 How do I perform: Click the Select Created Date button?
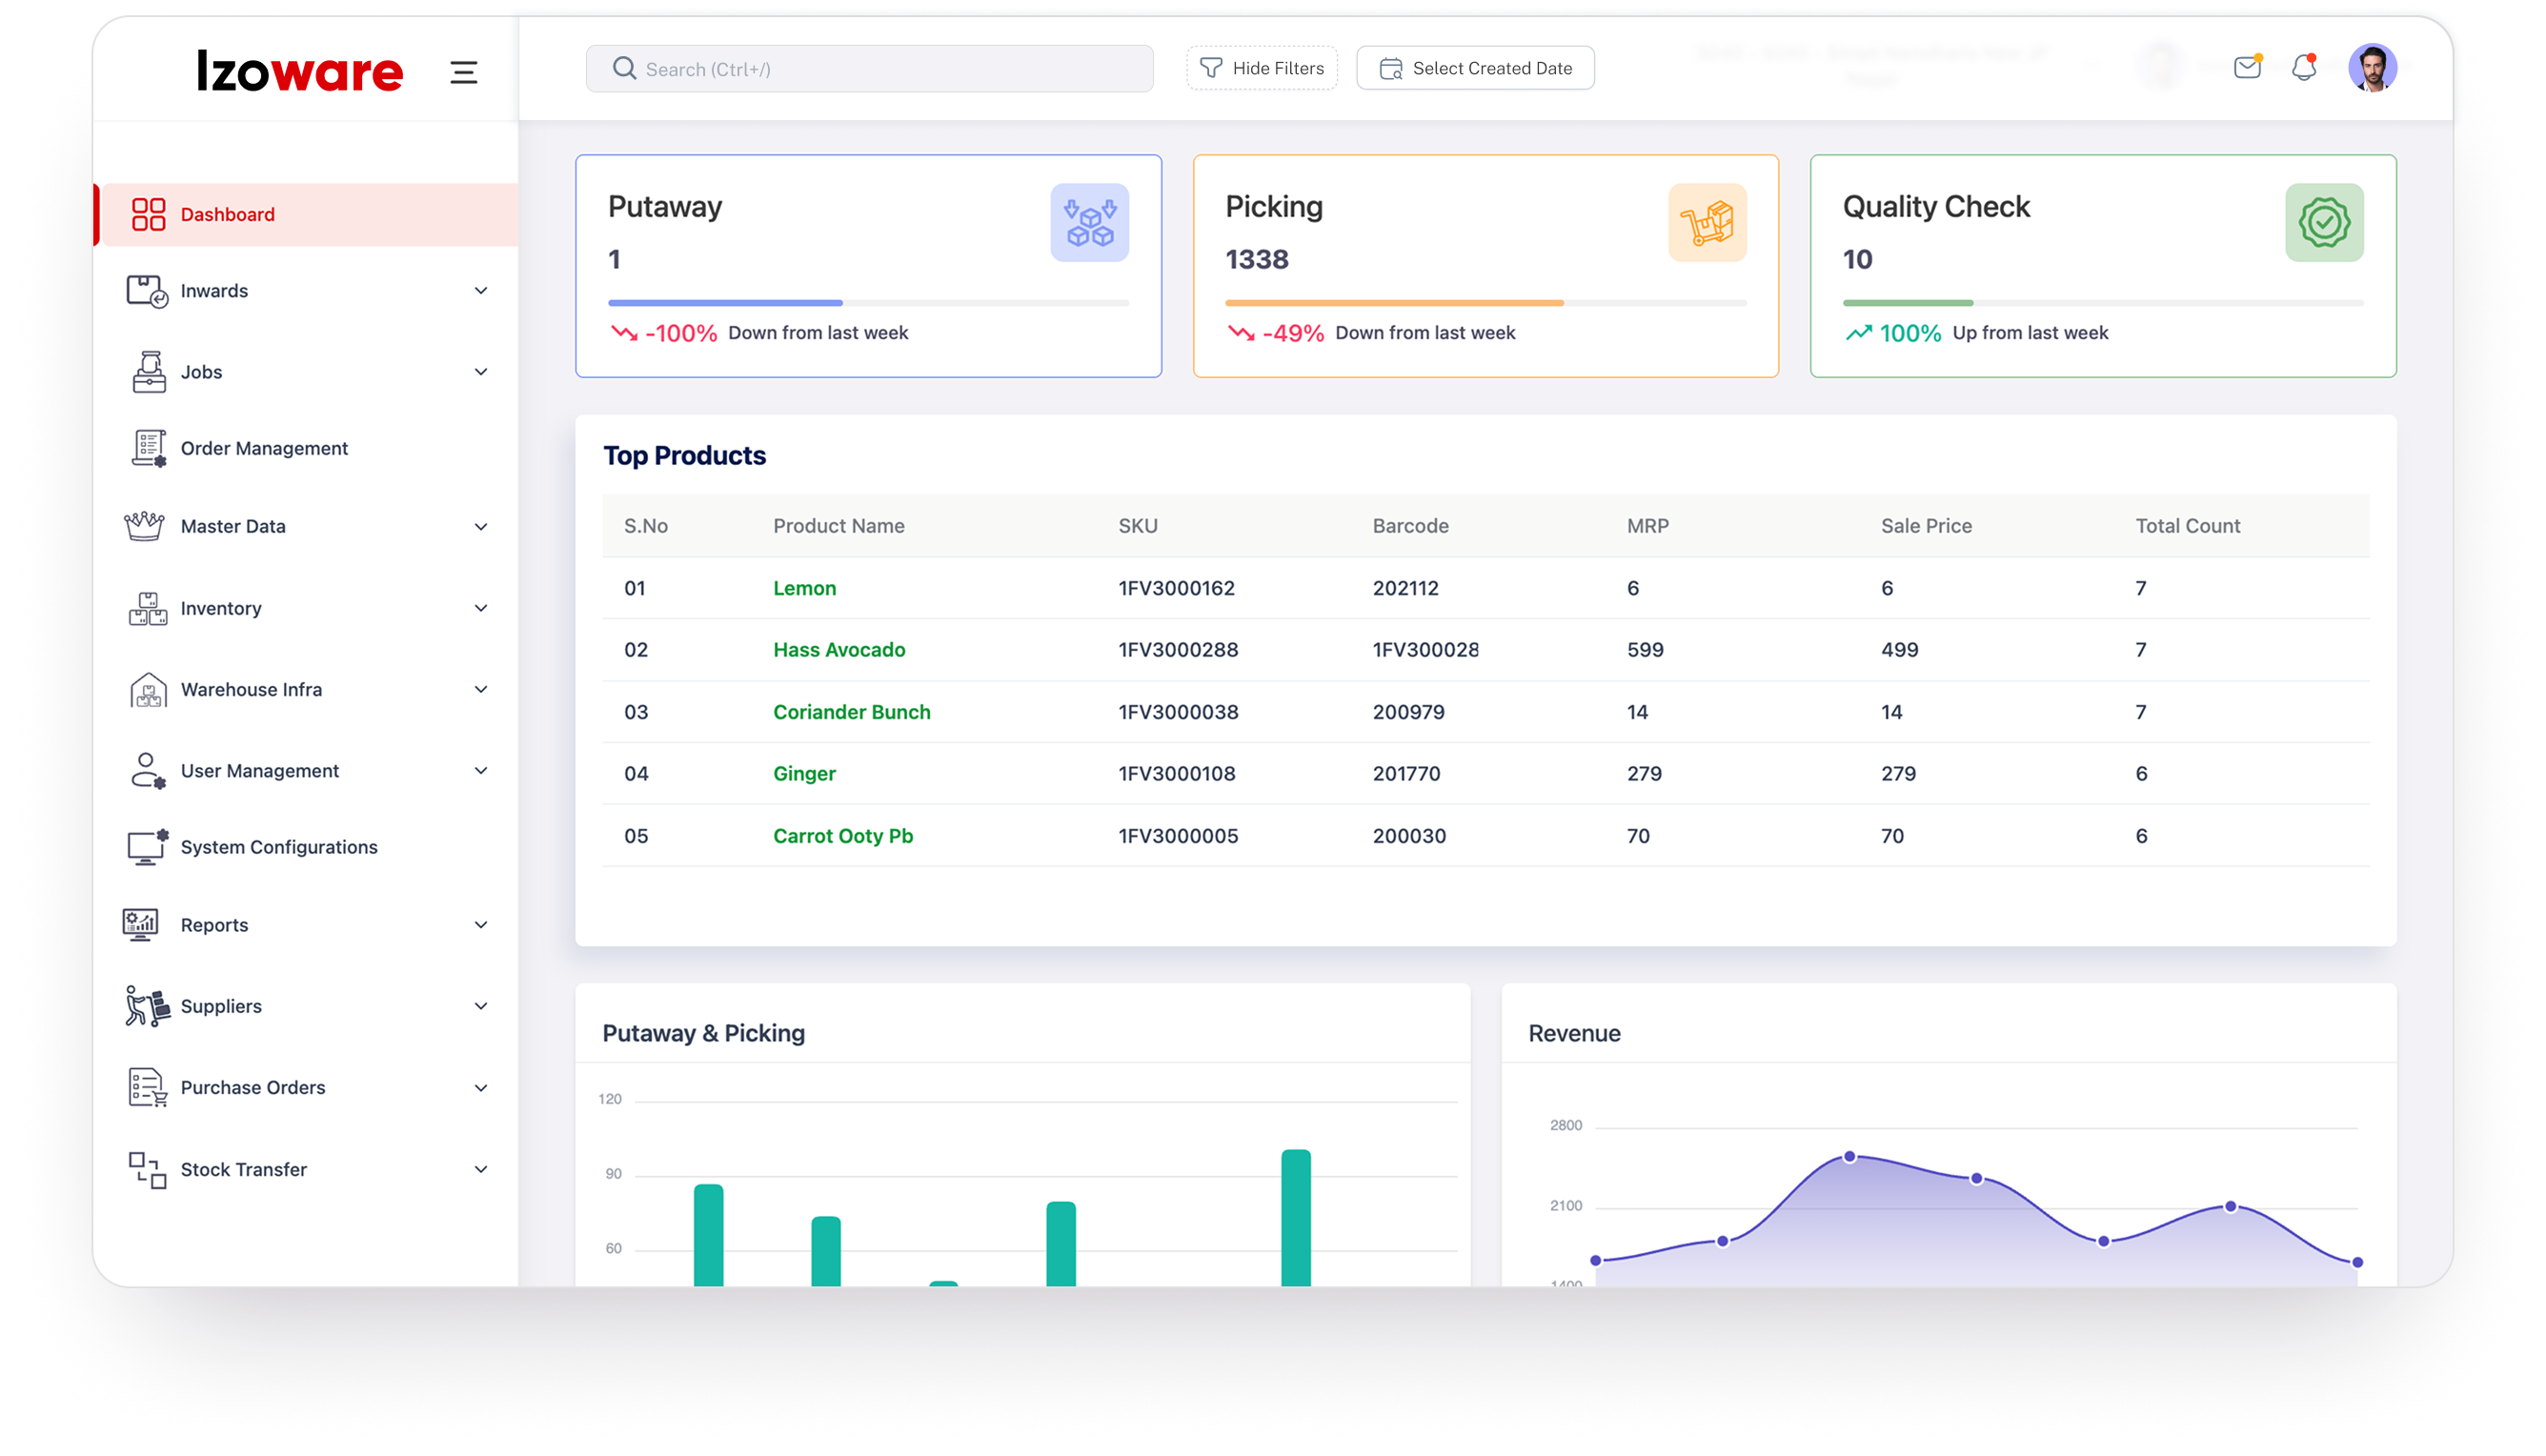1475,68
